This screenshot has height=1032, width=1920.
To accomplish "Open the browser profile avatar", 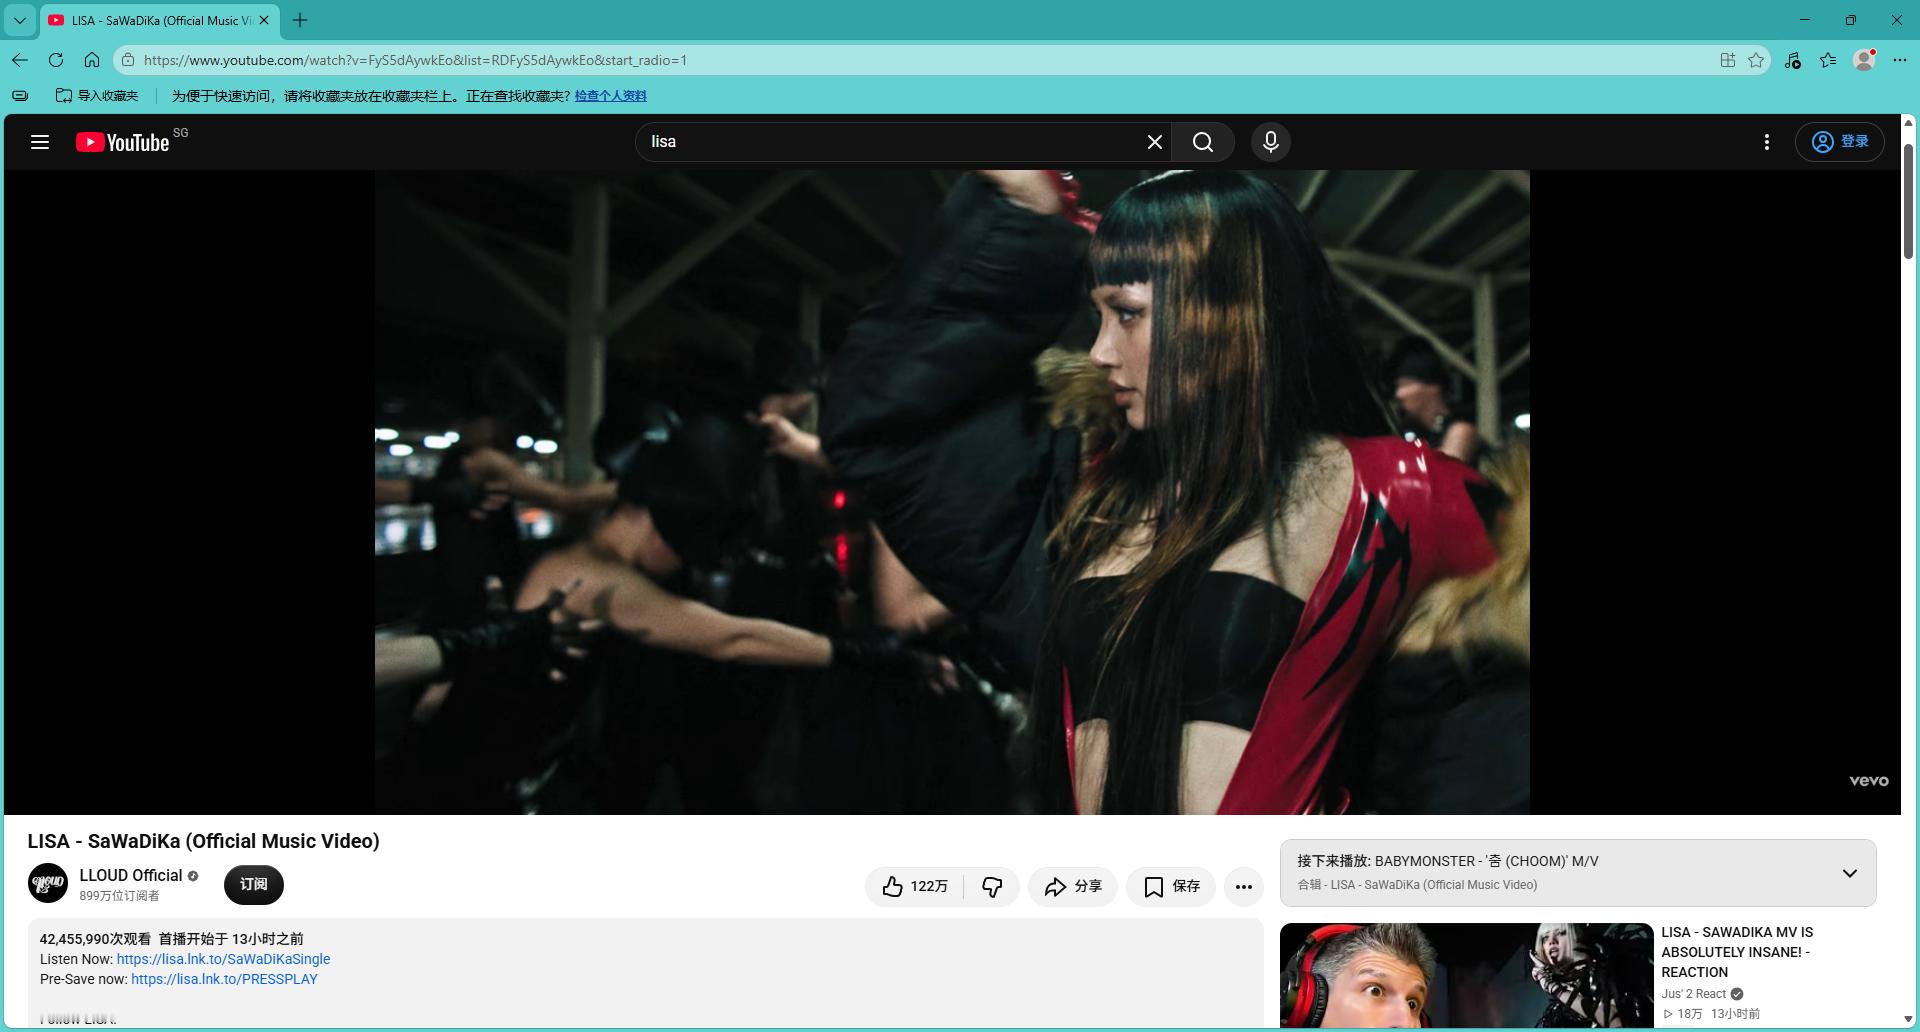I will [1864, 60].
